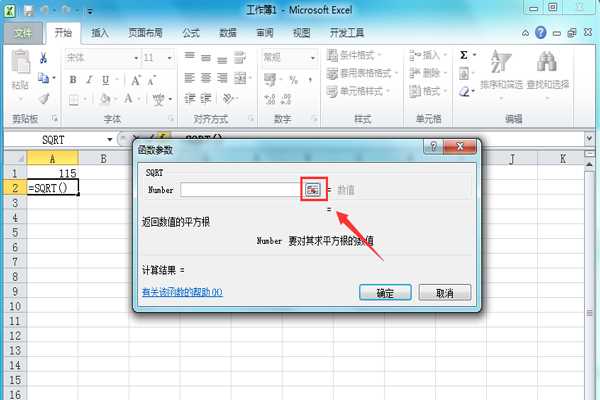Image resolution: width=600 pixels, height=400 pixels.
Task: Open the number format (常规) dropdown
Action: [x=313, y=58]
